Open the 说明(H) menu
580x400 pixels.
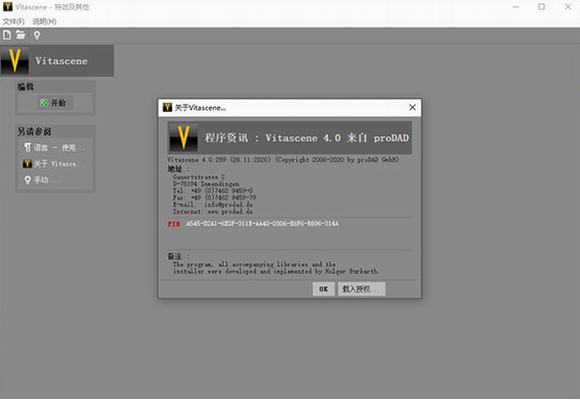[44, 21]
